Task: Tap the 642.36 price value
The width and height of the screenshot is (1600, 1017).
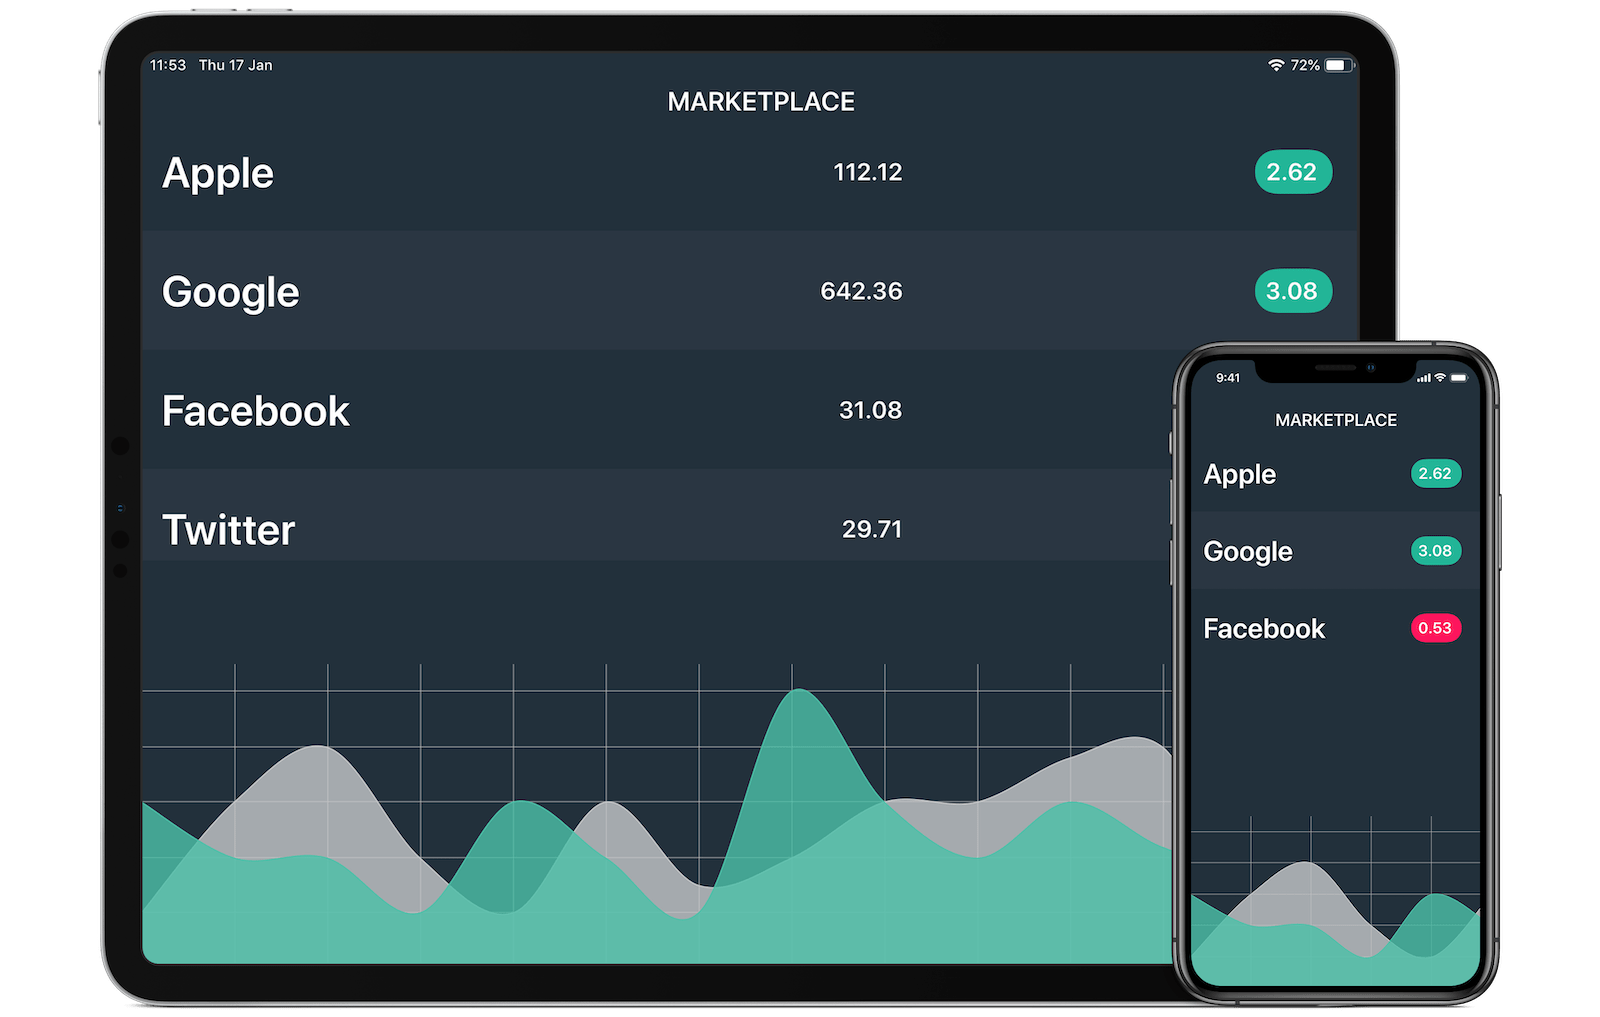Action: click(861, 291)
